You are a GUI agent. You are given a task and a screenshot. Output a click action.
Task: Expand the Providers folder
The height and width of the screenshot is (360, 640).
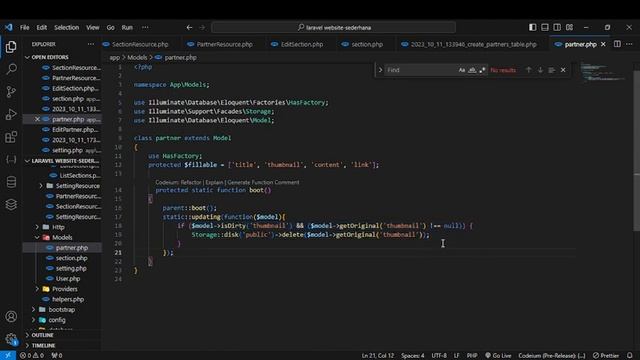tap(37, 289)
